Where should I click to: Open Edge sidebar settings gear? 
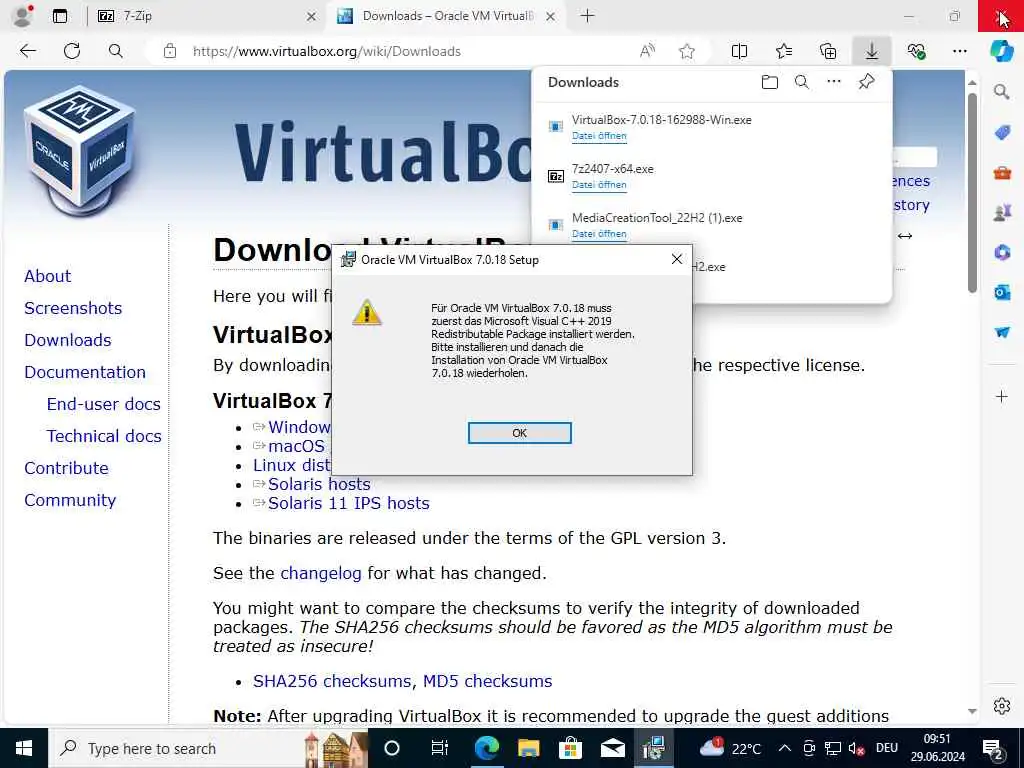(1002, 706)
